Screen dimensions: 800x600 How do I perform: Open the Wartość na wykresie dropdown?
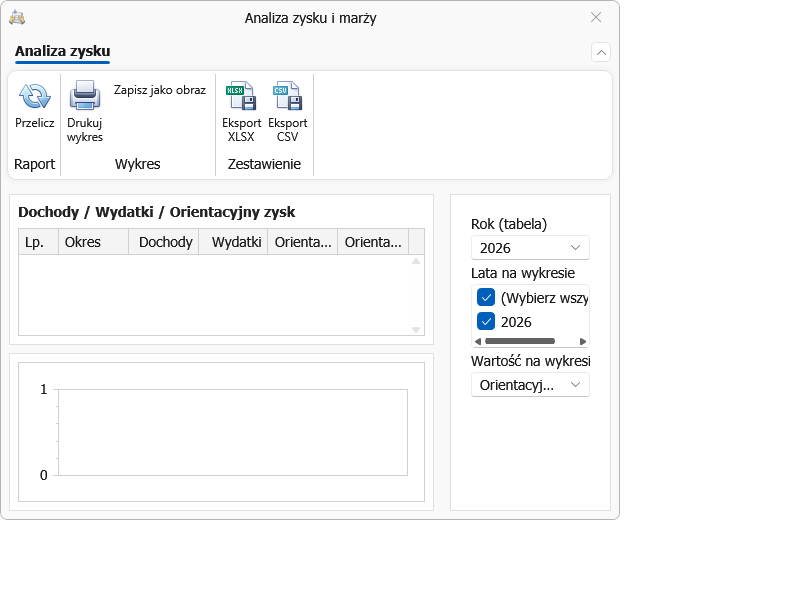530,385
